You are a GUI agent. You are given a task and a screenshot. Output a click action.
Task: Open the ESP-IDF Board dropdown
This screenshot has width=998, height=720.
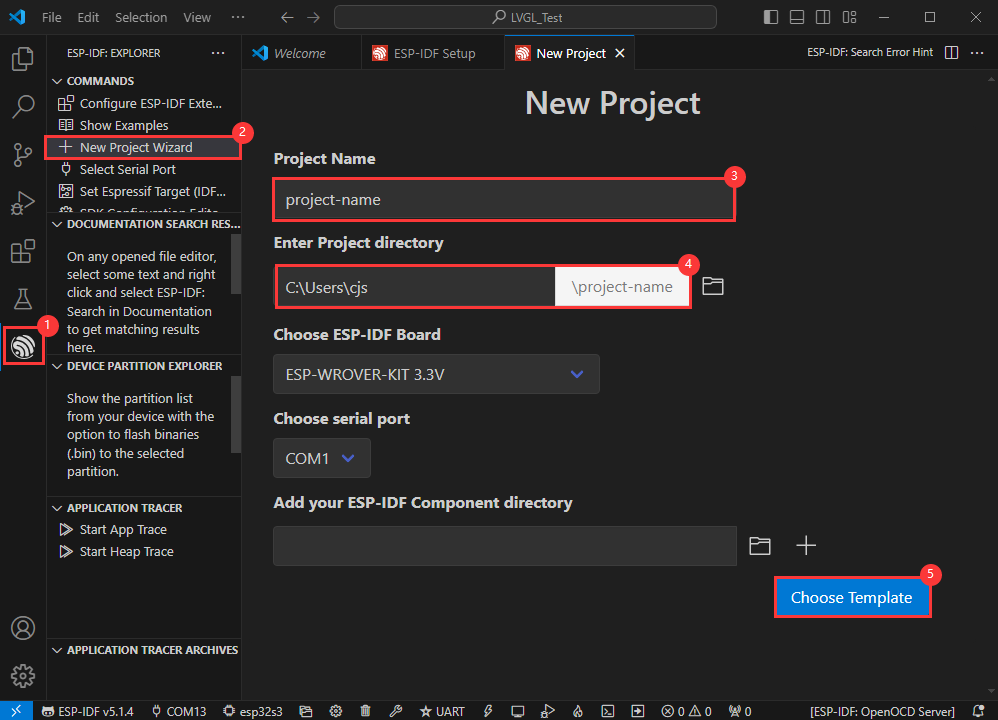point(436,374)
